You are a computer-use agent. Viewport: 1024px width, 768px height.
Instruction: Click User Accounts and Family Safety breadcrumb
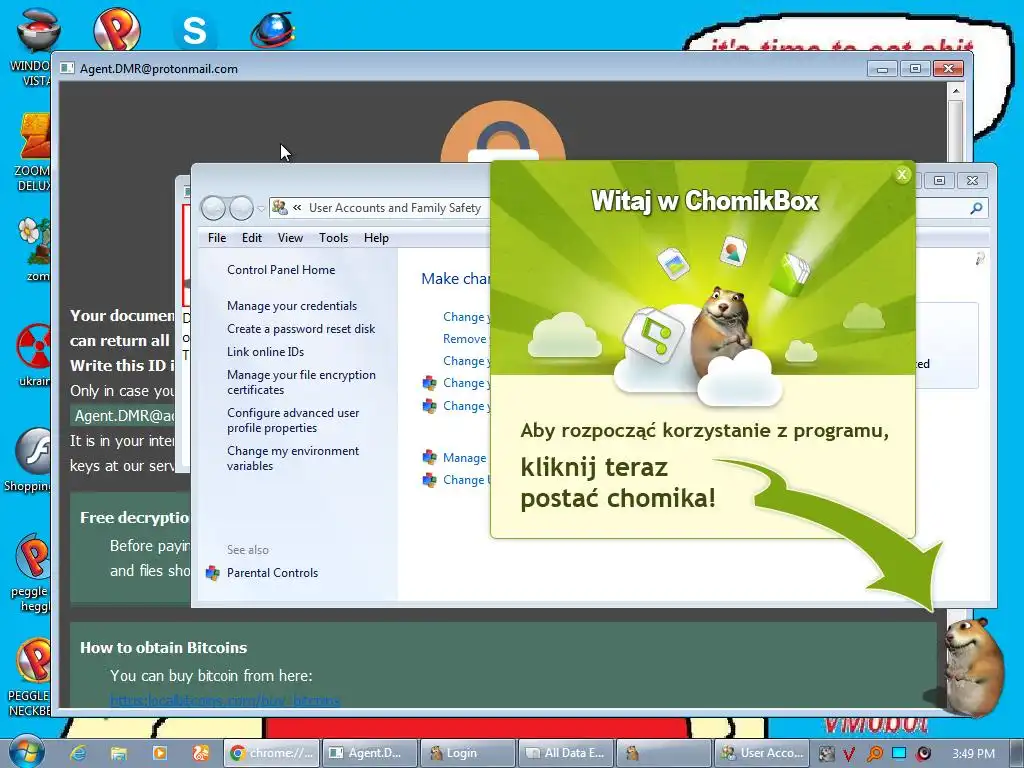(394, 208)
